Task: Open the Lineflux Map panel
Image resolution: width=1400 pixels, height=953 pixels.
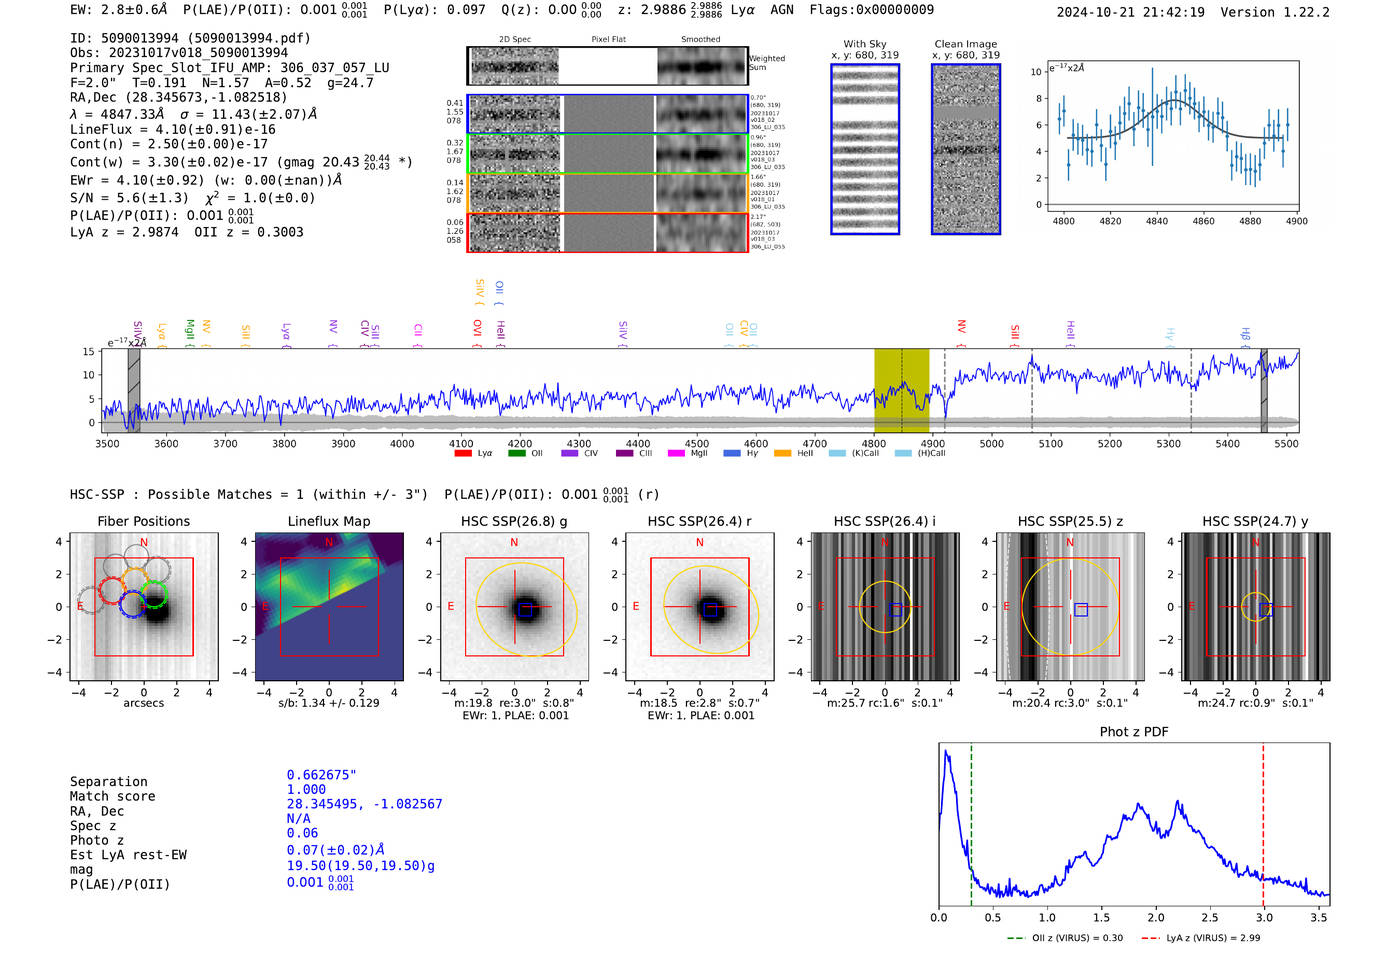Action: coord(329,606)
